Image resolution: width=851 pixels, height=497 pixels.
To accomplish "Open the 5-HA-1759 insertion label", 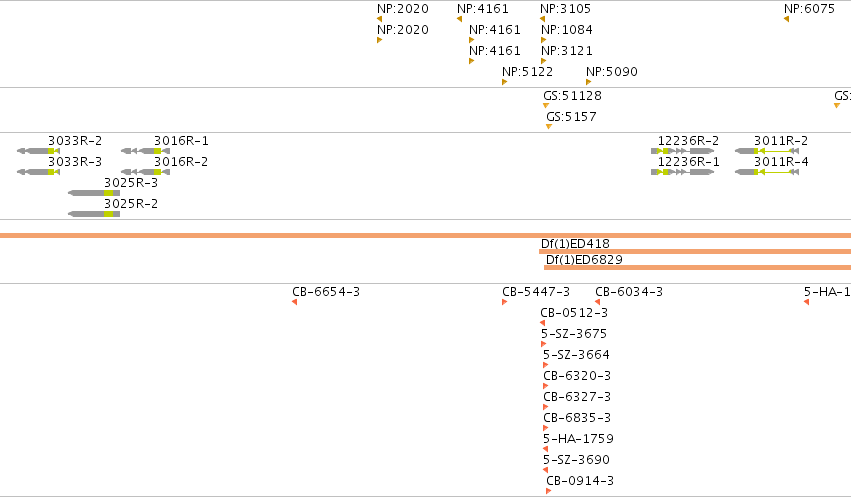I will coord(579,439).
